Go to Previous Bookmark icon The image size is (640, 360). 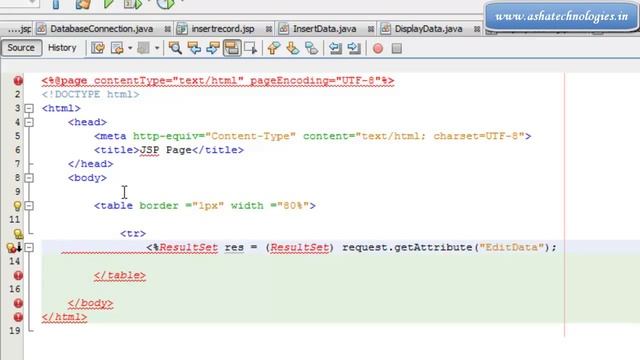pos(273,48)
